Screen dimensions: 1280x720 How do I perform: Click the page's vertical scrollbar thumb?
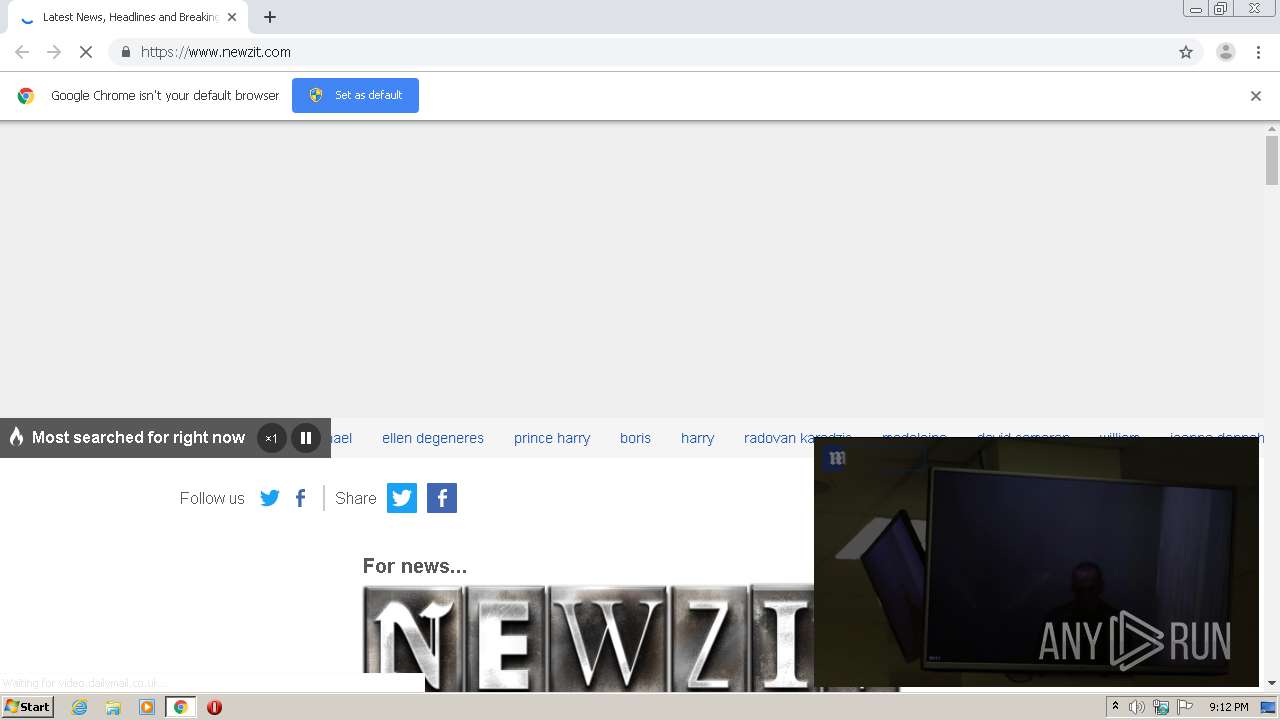[x=1272, y=160]
